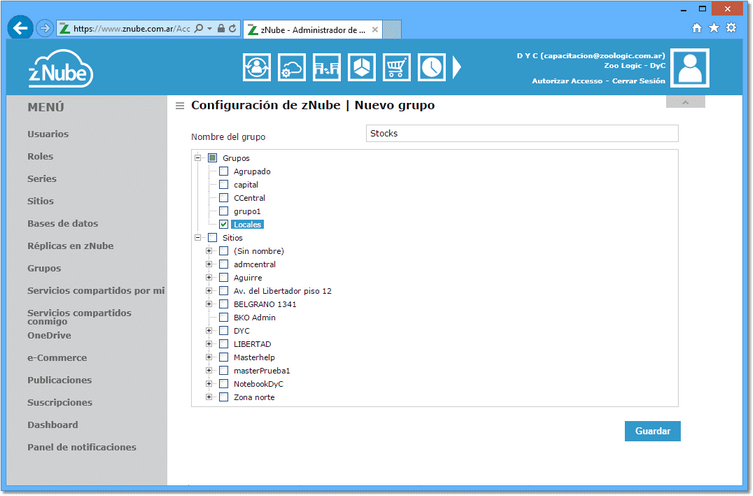Click the Nombre del grupo text field
This screenshot has width=753, height=496.
click(522, 133)
